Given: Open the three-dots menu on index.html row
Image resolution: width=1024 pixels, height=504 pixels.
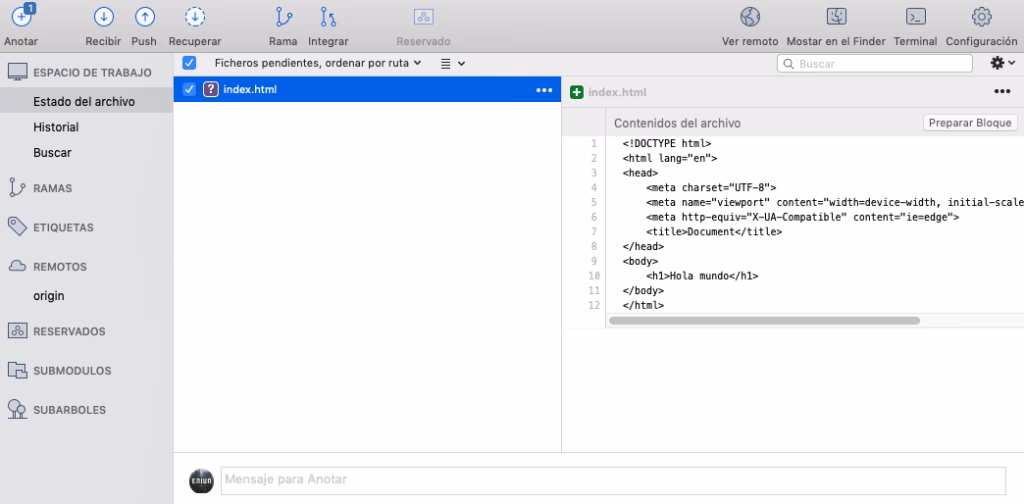Looking at the screenshot, I should 544,90.
